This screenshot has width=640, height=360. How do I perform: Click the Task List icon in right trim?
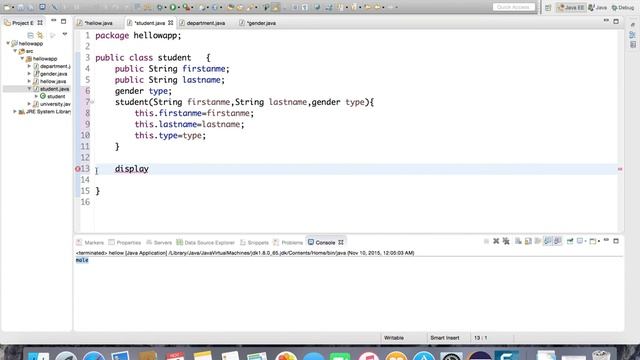click(633, 44)
